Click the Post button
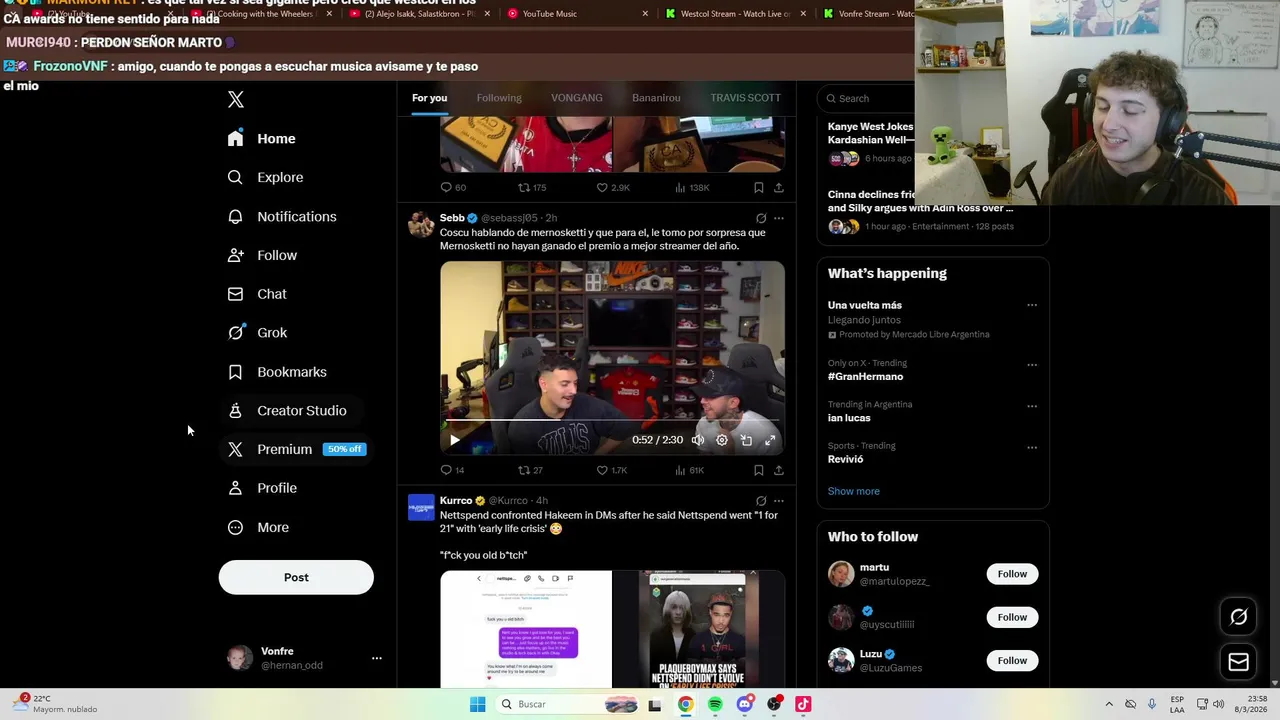The width and height of the screenshot is (1280, 720). pyautogui.click(x=296, y=578)
